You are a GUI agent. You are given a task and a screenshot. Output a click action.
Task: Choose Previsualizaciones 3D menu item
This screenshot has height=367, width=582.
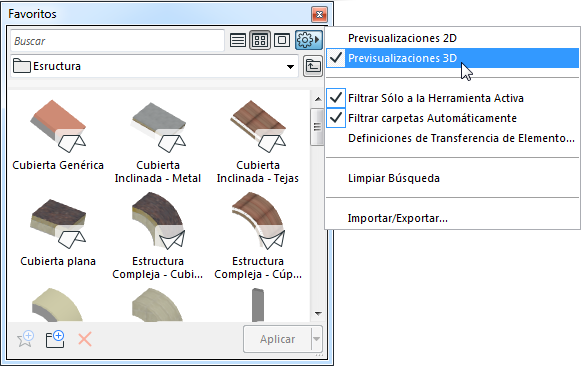pos(452,58)
